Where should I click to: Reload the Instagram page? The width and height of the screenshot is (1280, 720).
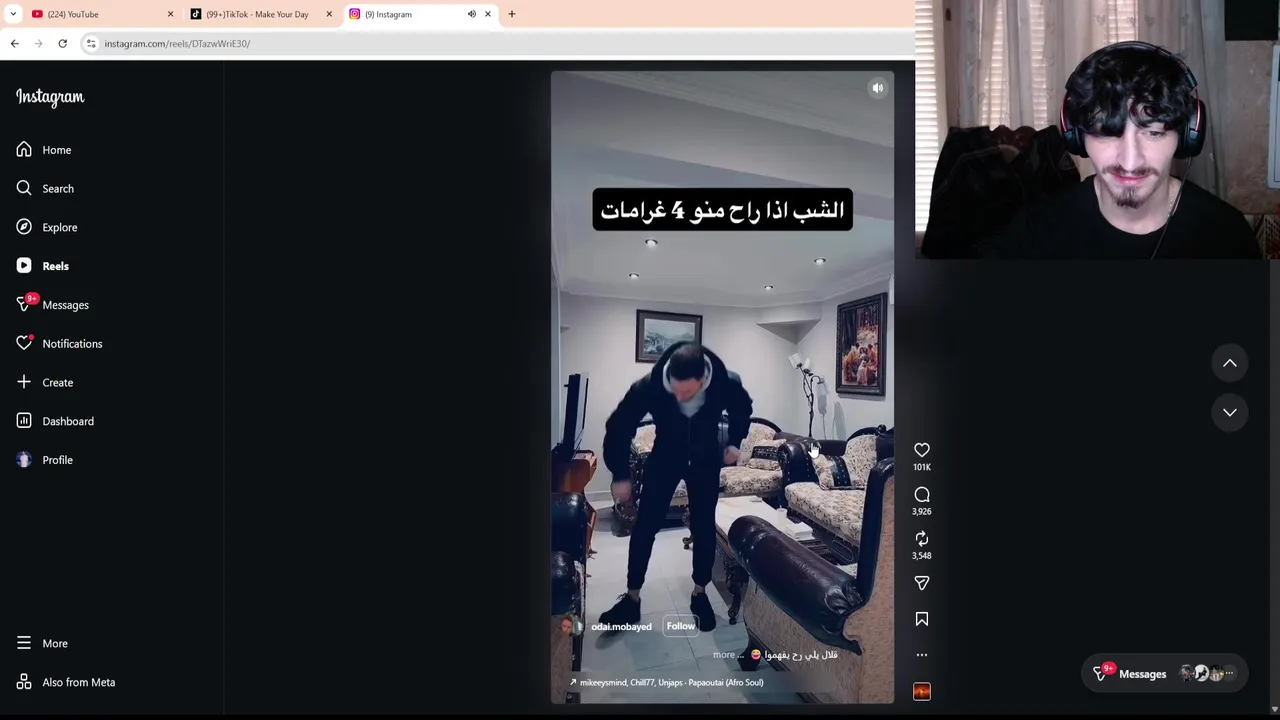point(62,43)
